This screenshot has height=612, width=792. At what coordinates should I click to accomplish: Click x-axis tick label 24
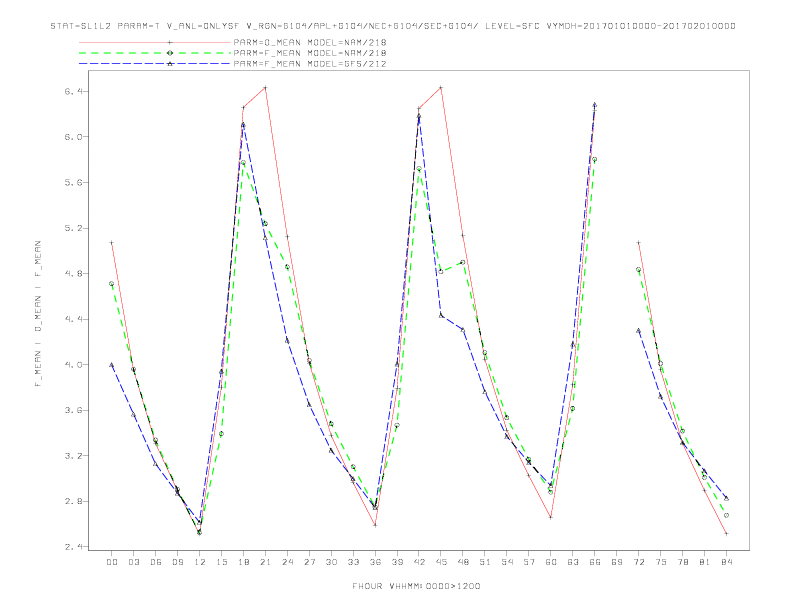(287, 562)
